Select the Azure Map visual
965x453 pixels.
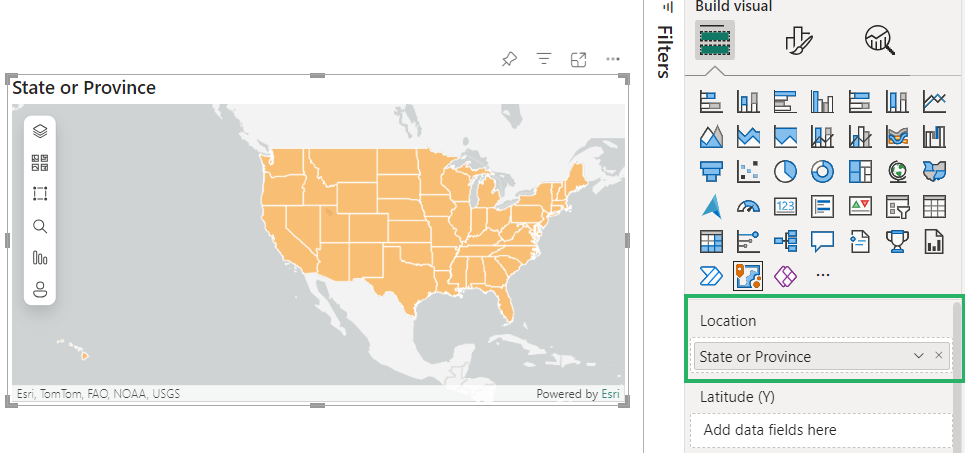(x=711, y=206)
